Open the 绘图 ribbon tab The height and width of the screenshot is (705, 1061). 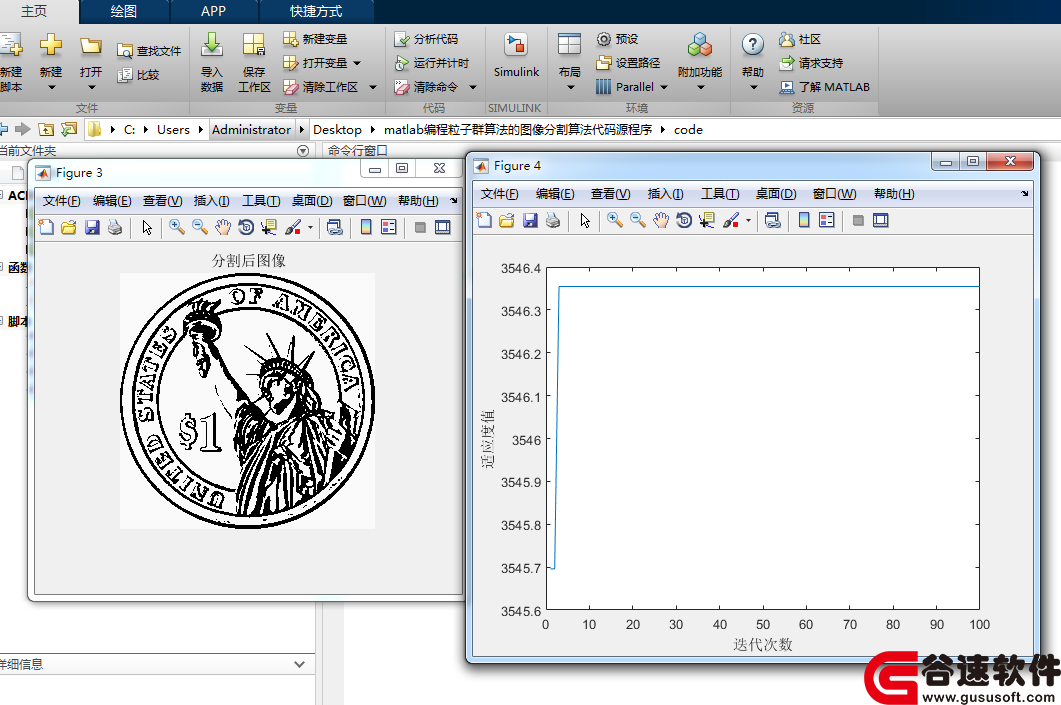pyautogui.click(x=124, y=12)
